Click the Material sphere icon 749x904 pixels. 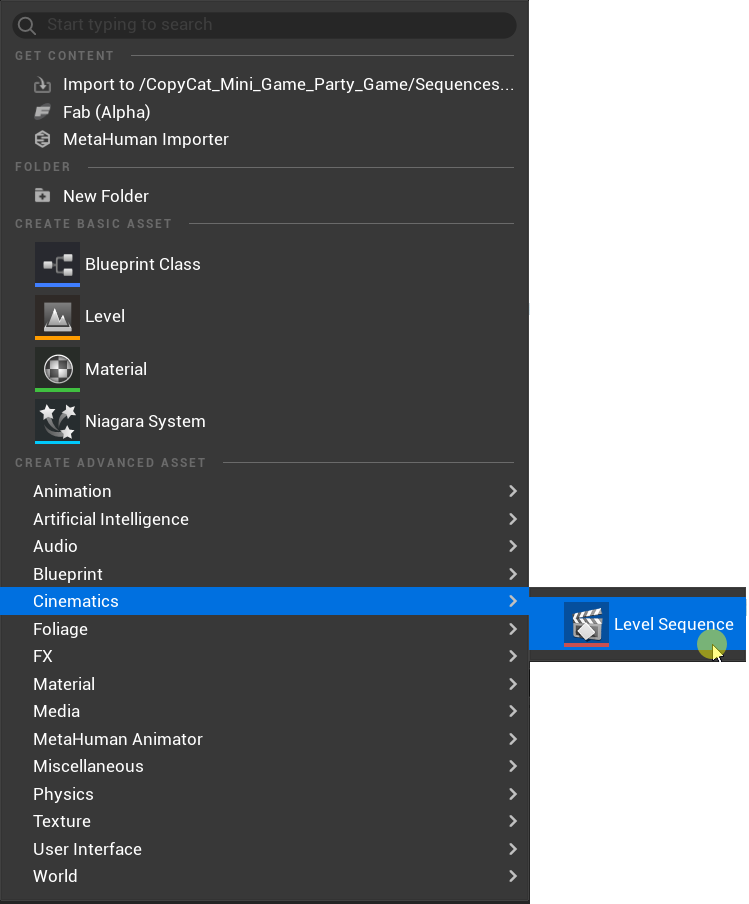point(57,369)
